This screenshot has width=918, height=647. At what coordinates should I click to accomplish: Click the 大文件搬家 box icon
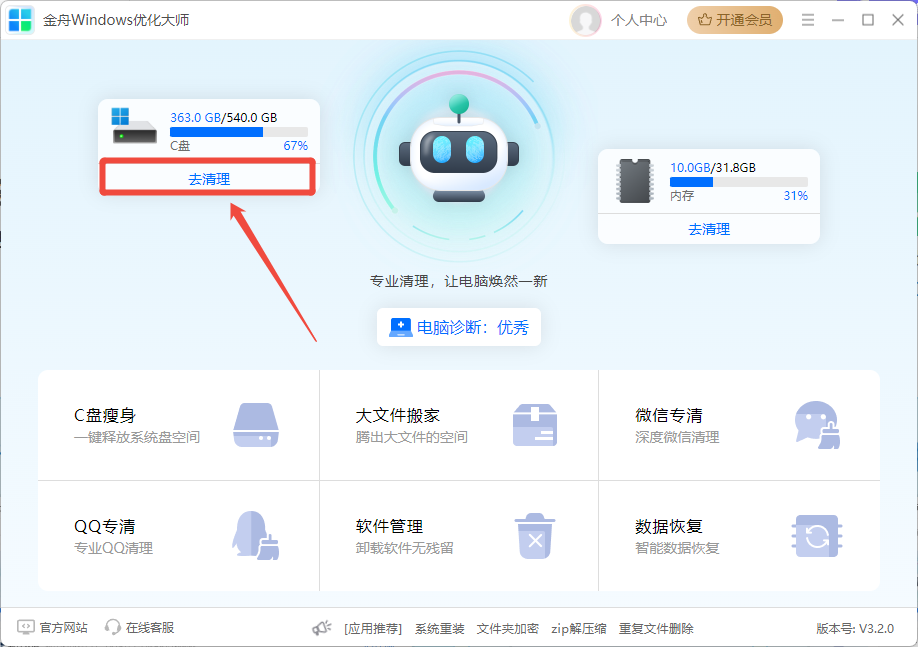[535, 425]
